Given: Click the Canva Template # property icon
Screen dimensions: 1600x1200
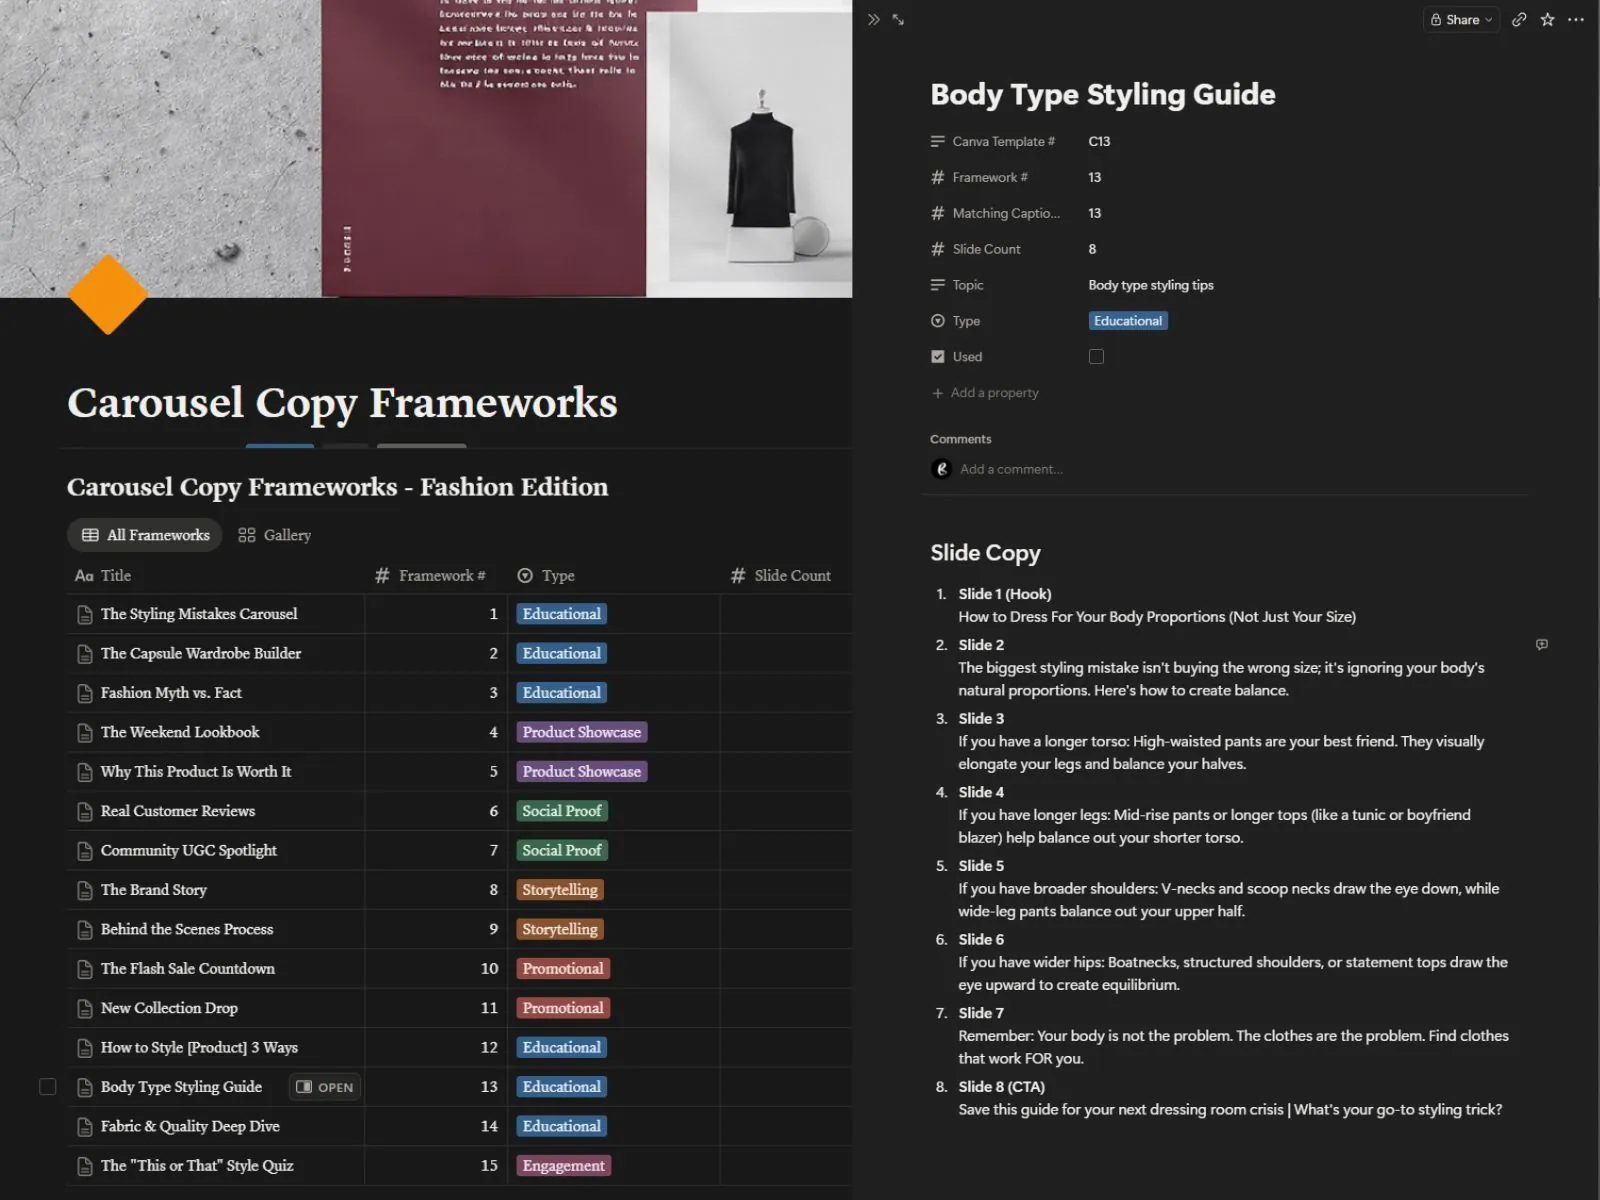Looking at the screenshot, I should coord(937,141).
